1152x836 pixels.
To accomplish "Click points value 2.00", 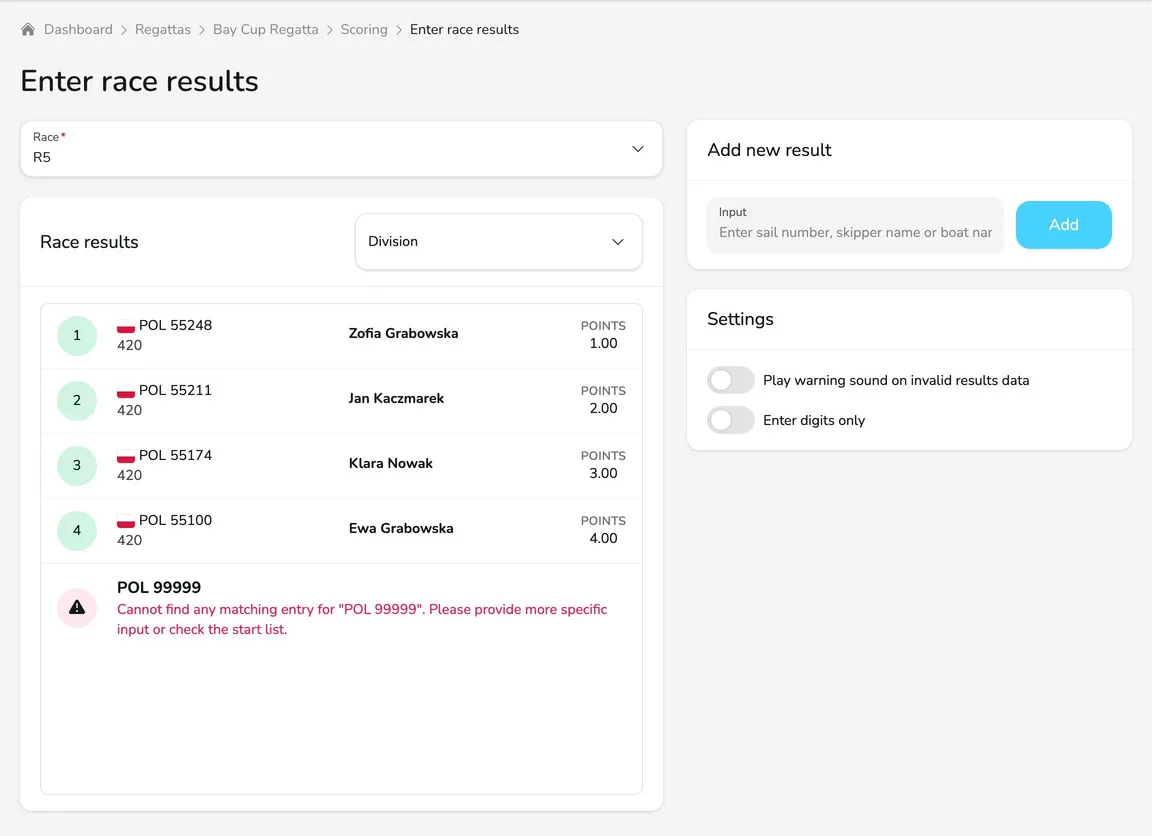I will coord(603,408).
